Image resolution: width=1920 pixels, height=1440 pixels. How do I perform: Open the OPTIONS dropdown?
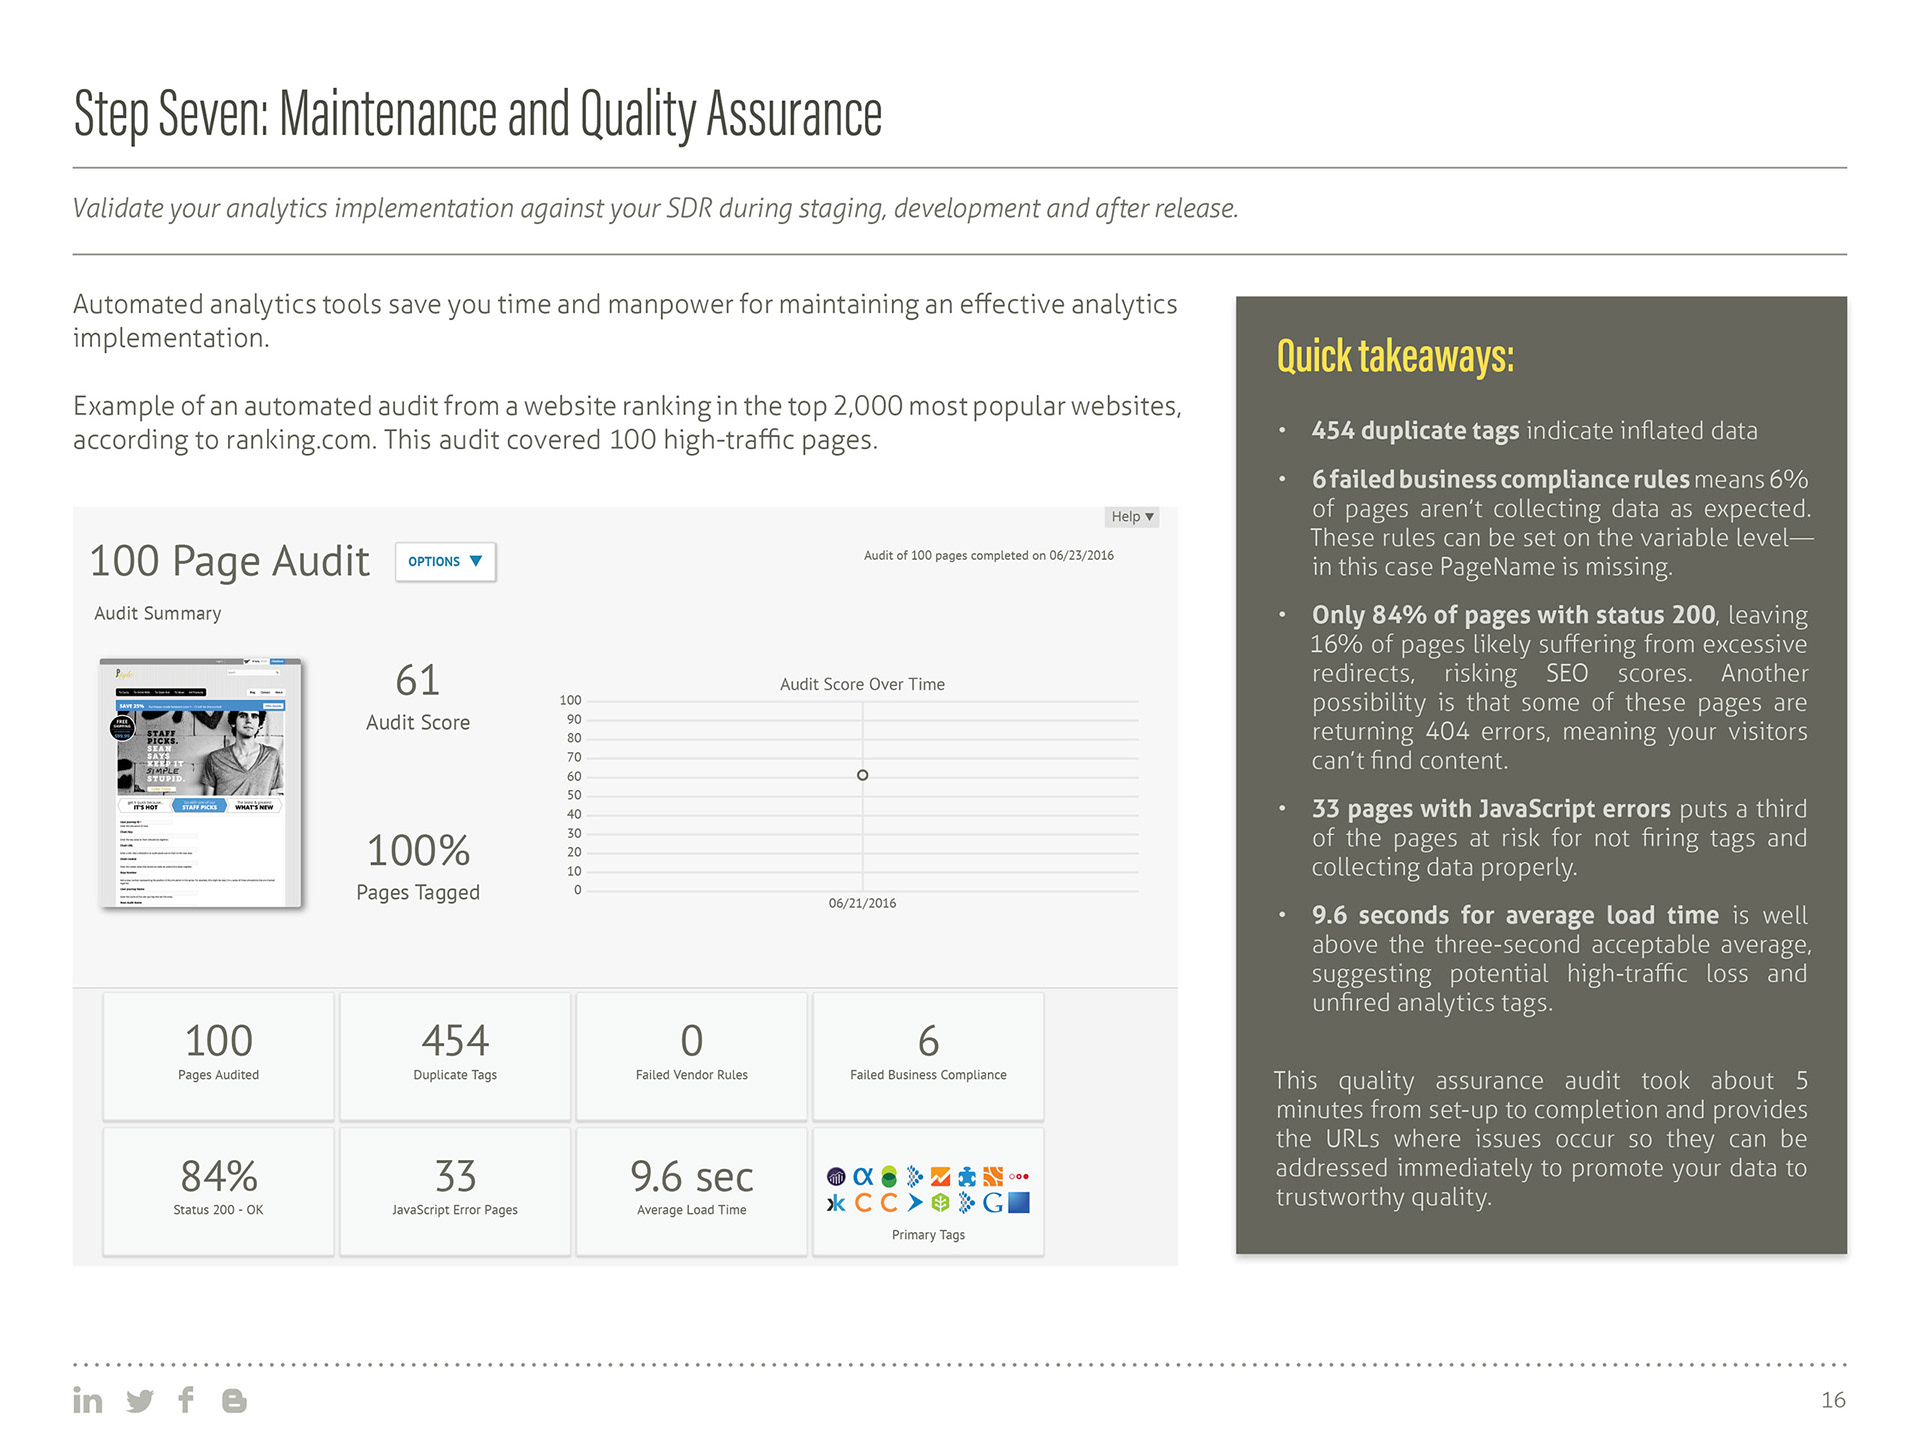coord(445,562)
